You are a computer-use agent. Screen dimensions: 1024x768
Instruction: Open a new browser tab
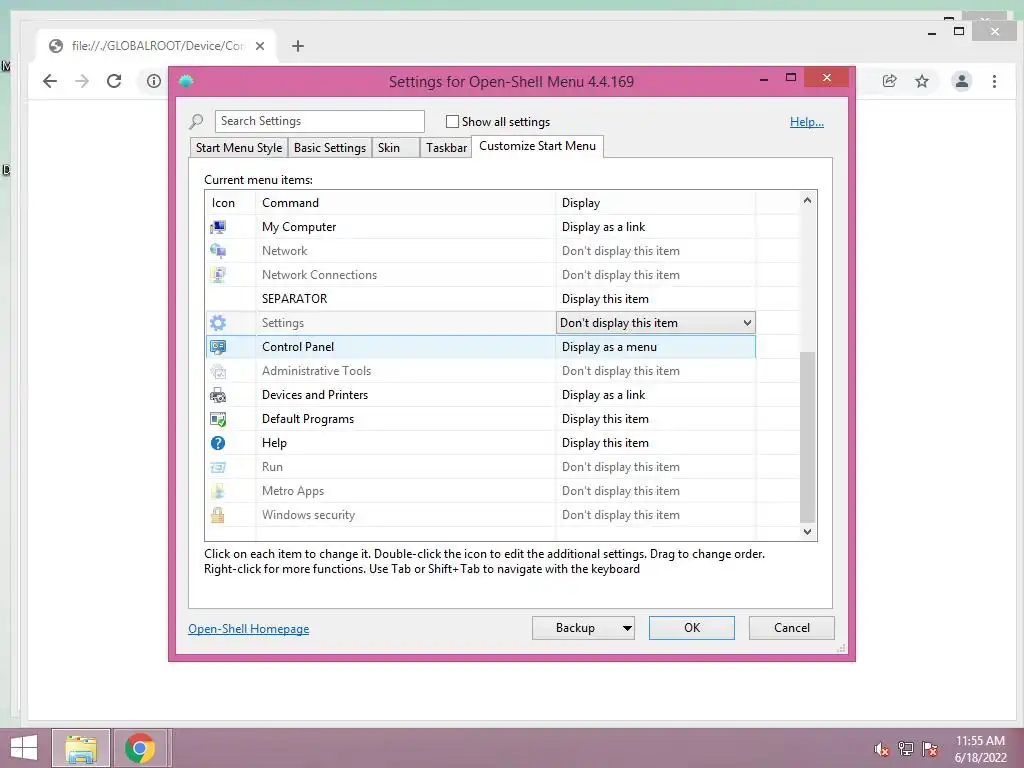coord(298,46)
